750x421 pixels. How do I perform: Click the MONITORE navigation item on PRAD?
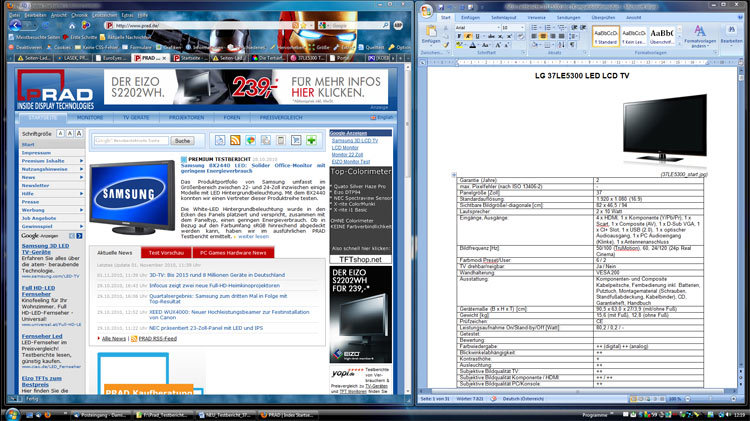pos(90,117)
